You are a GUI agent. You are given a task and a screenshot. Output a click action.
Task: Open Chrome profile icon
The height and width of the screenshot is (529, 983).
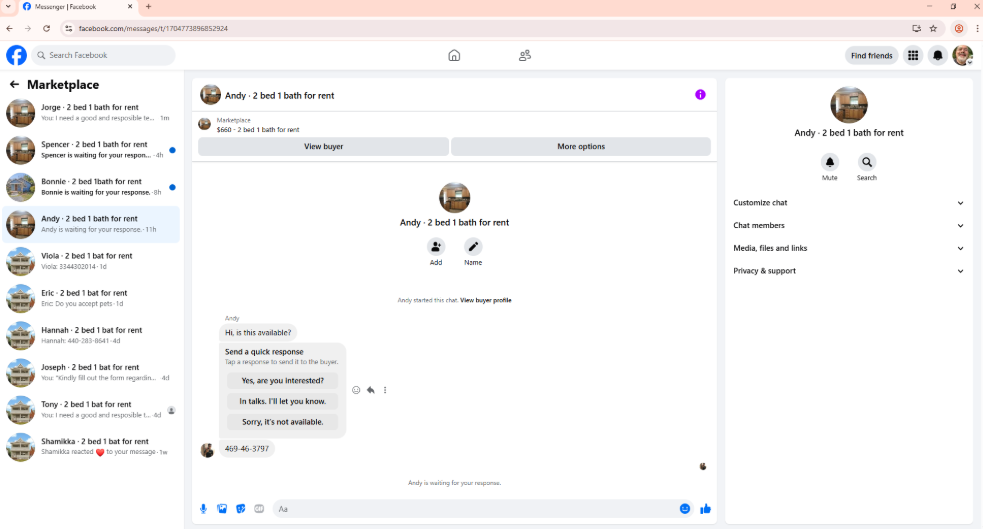point(959,28)
